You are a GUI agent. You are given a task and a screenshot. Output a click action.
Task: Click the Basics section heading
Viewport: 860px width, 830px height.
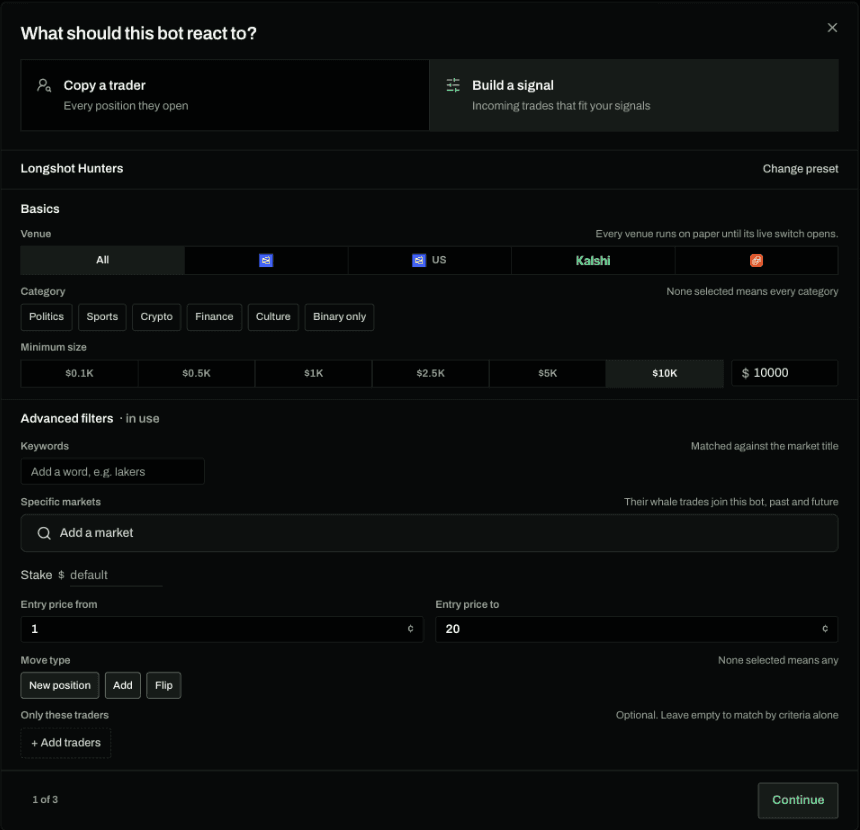pyautogui.click(x=40, y=209)
